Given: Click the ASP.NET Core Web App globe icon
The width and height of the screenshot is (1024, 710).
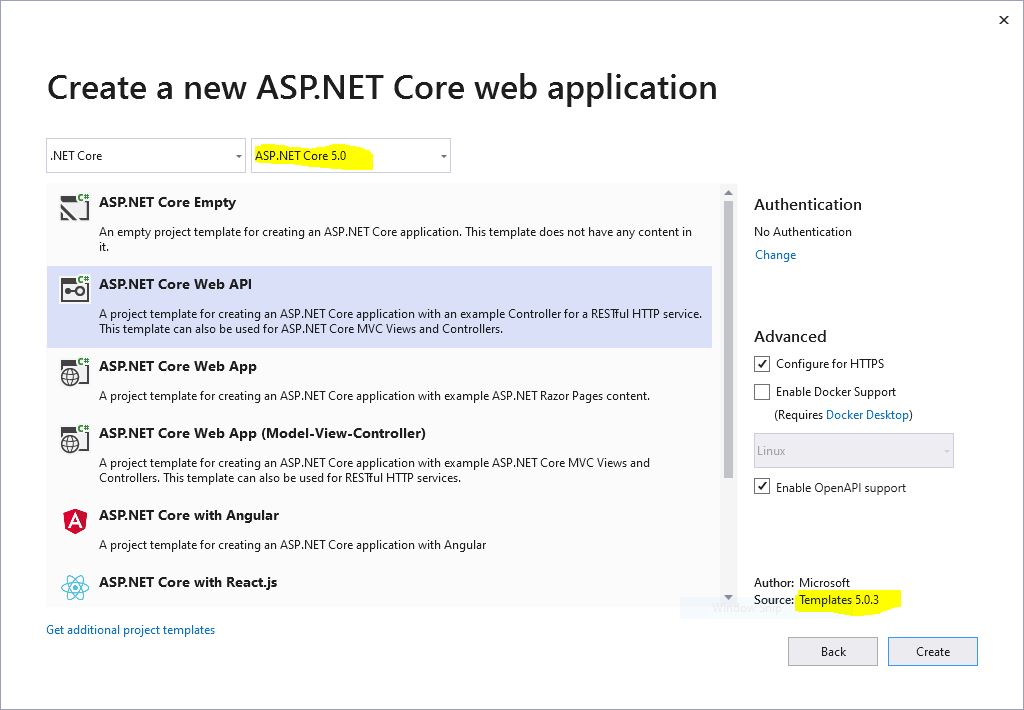Looking at the screenshot, I should pos(73,372).
